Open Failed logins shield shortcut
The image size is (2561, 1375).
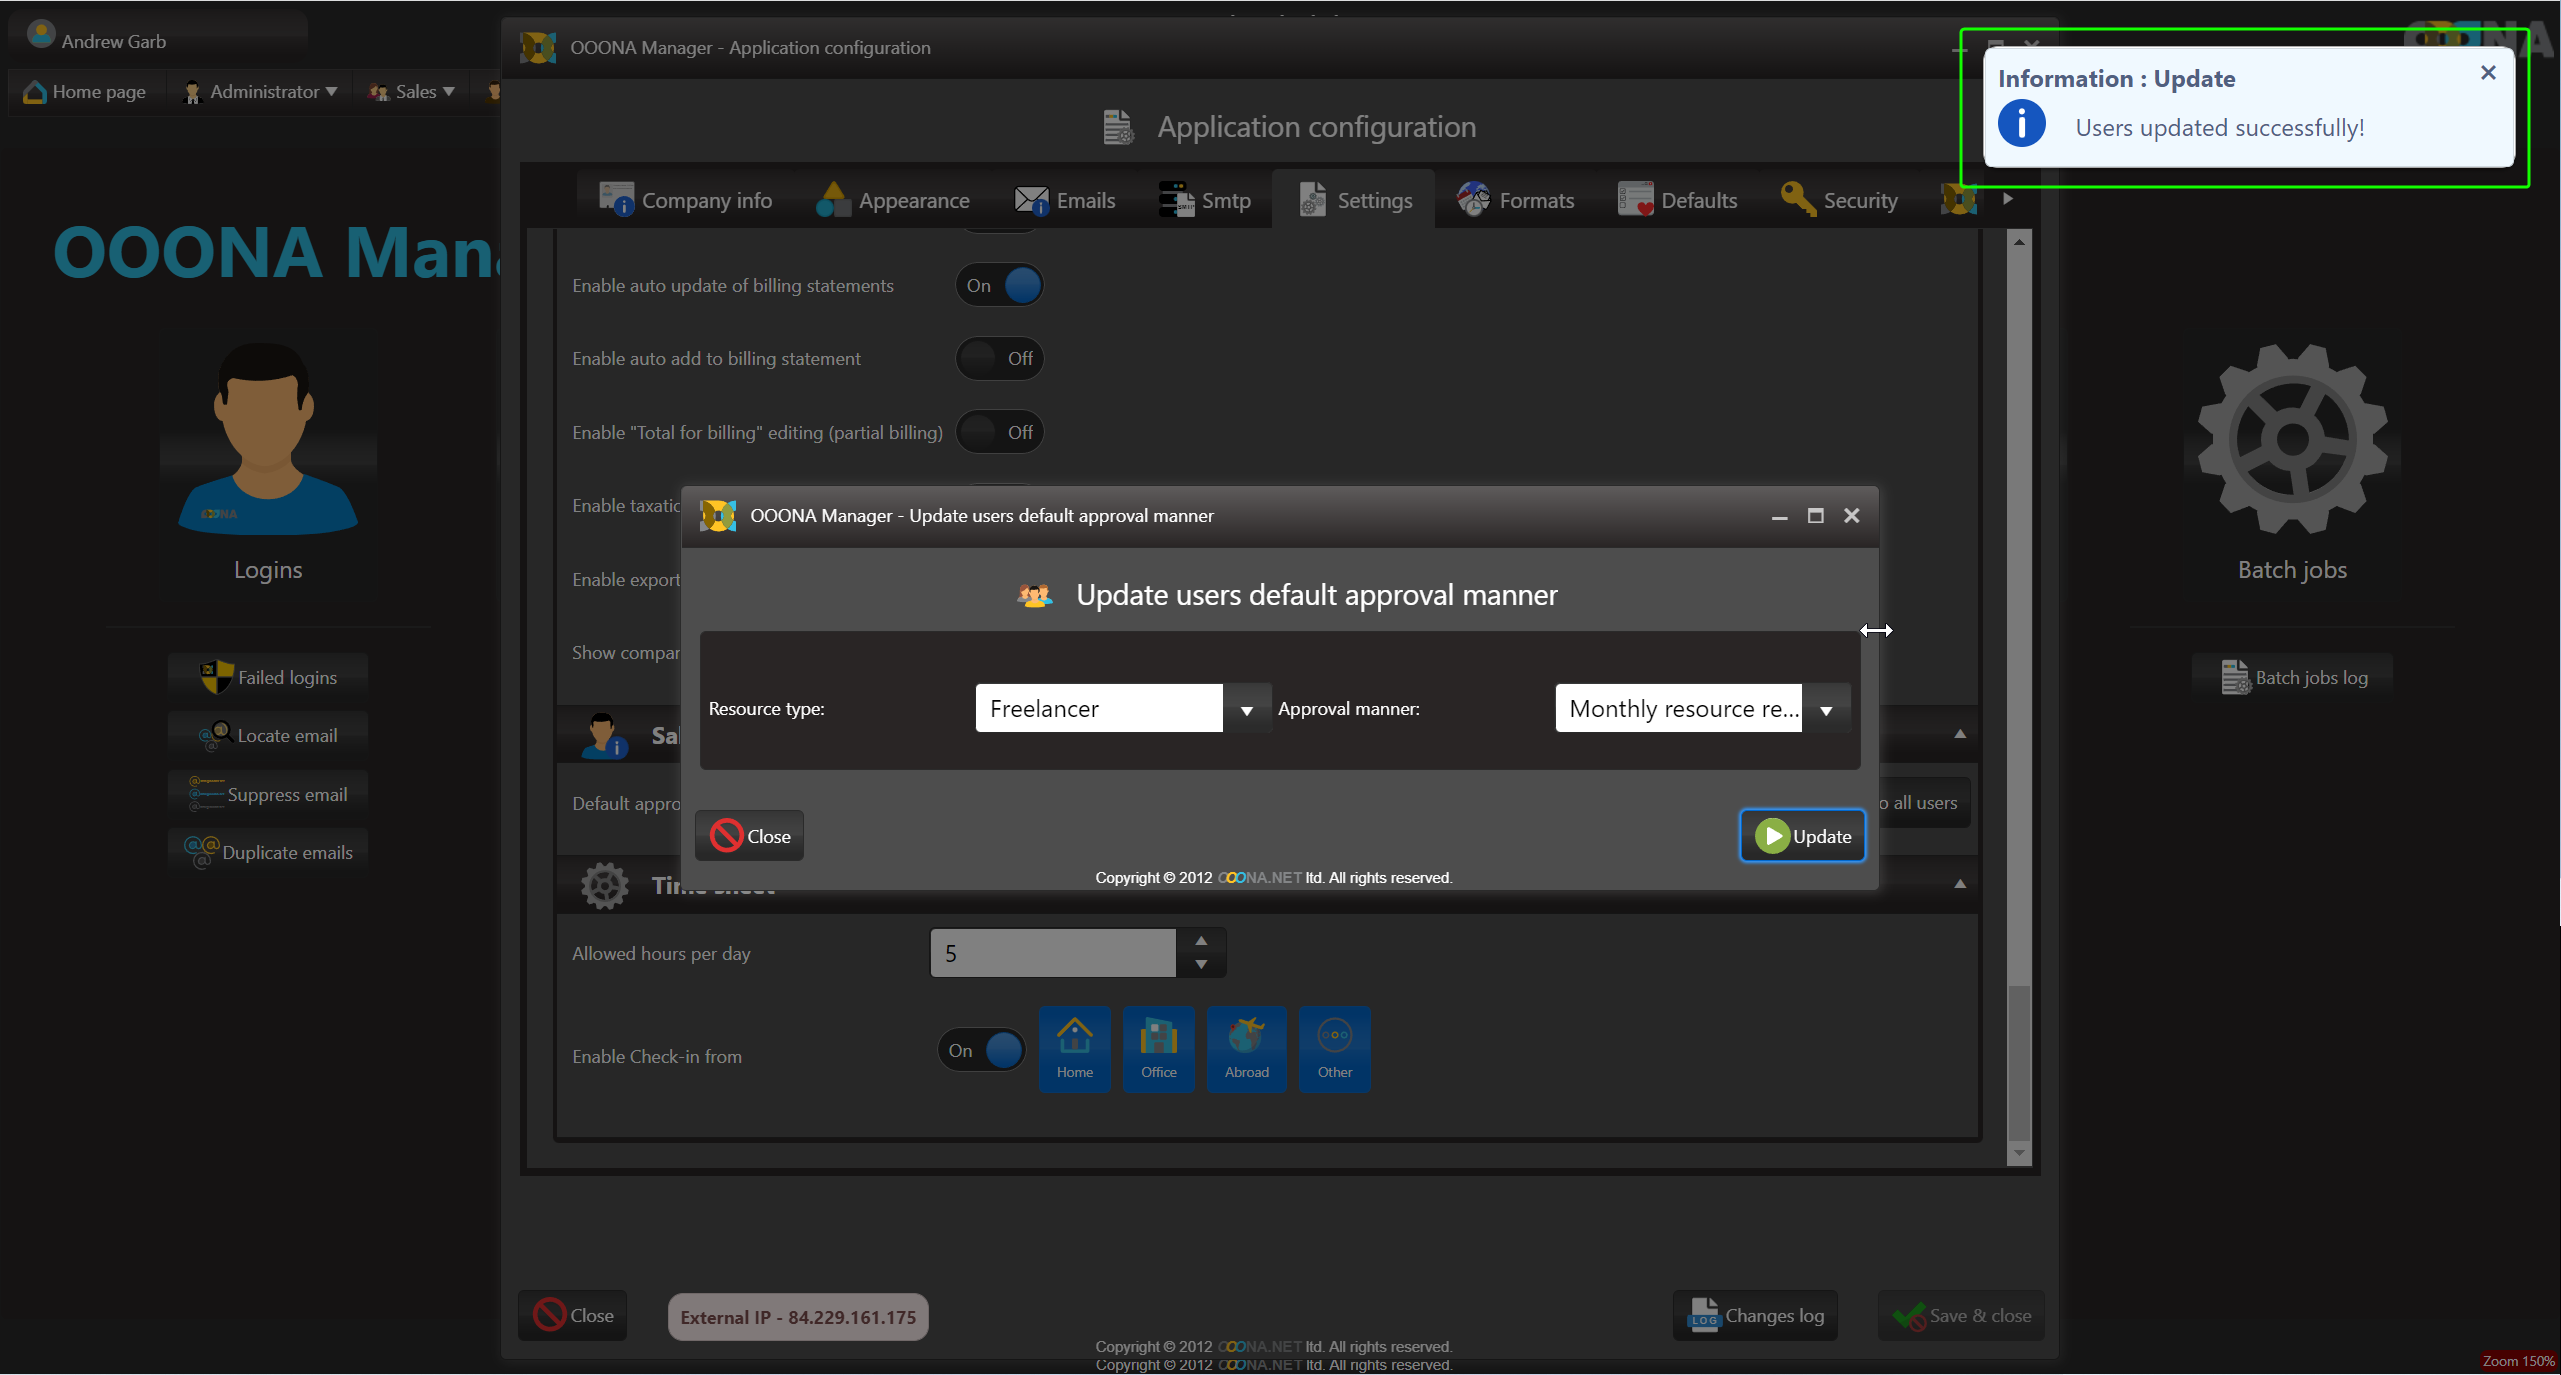click(268, 677)
